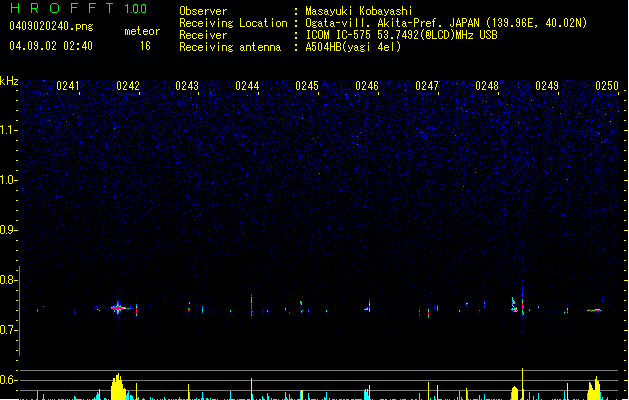Click the kHz axis unit label

(9, 81)
